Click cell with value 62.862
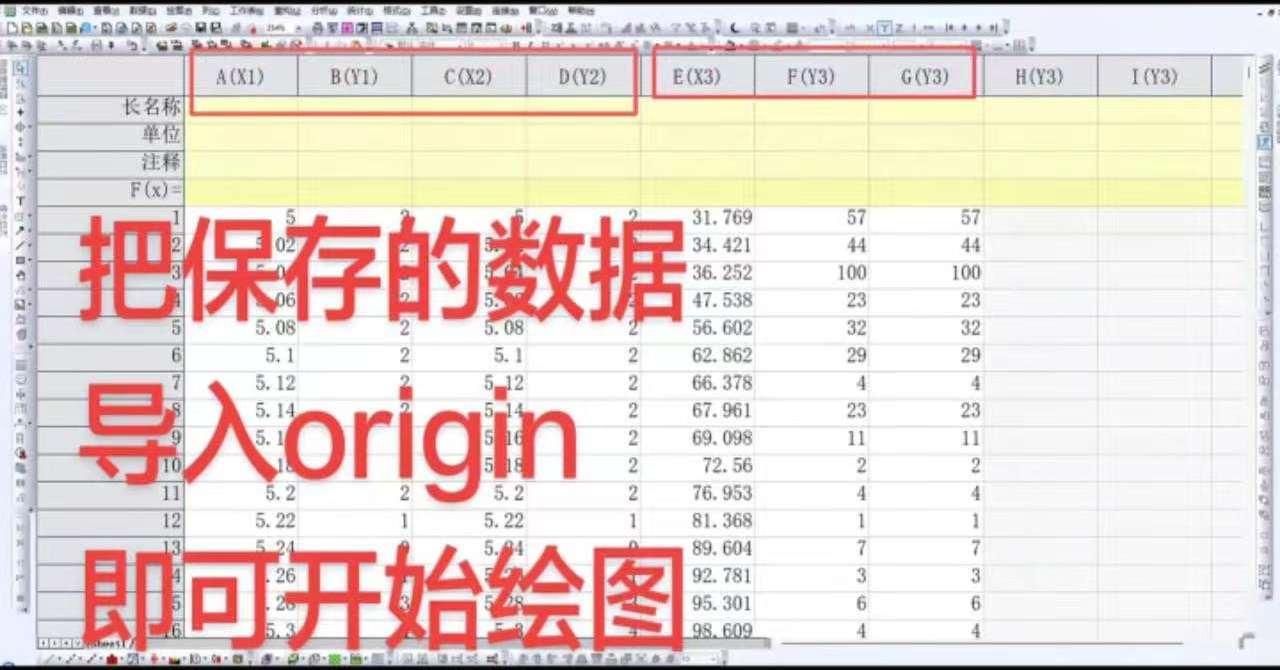Screen dimensions: 1280x670 [x=697, y=355]
